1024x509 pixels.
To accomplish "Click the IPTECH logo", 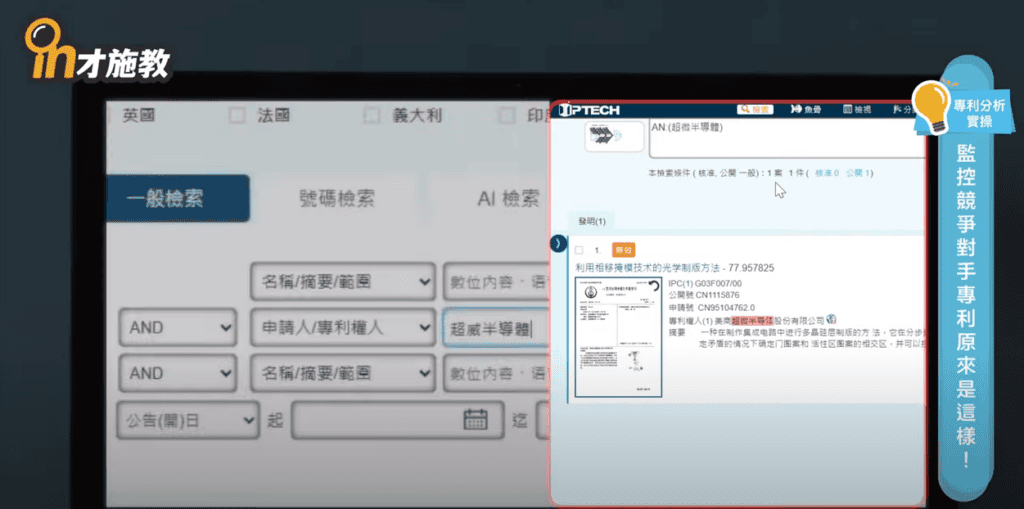I will 590,110.
